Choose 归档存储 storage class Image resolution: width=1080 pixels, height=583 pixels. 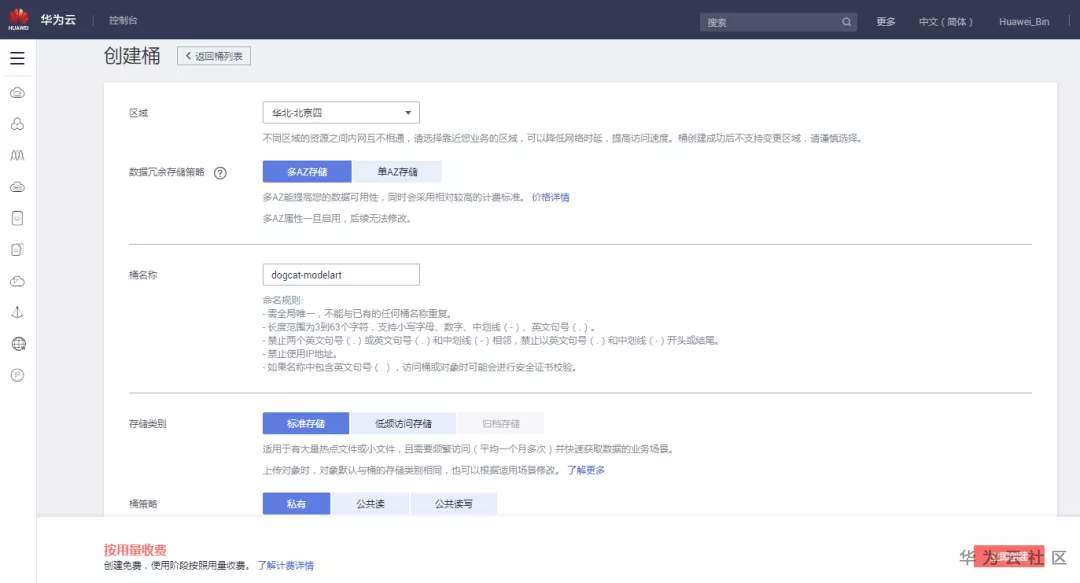tap(501, 423)
